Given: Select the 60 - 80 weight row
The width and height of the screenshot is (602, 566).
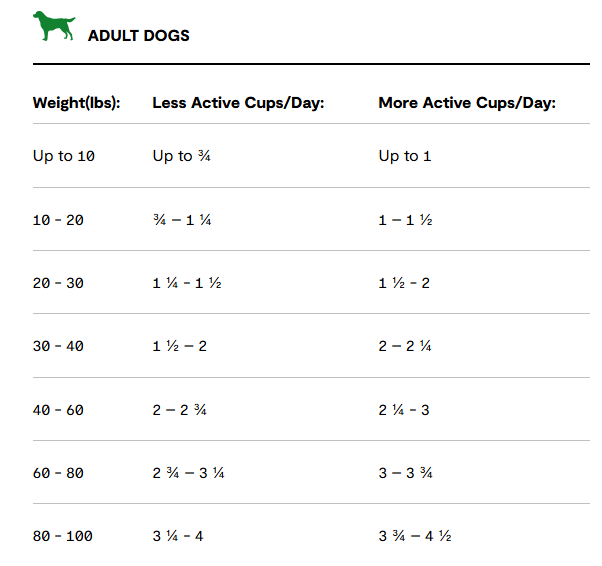Looking at the screenshot, I should (x=311, y=473).
